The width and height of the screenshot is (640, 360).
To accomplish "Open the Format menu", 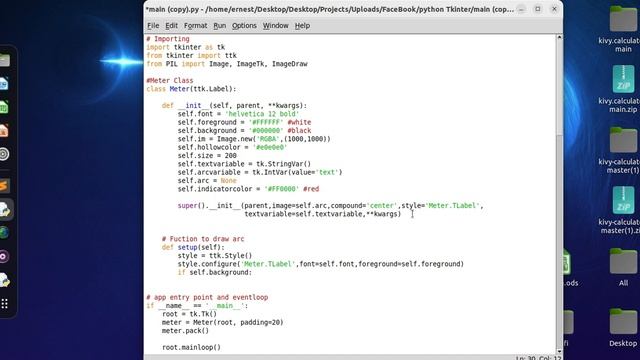I will coord(196,26).
